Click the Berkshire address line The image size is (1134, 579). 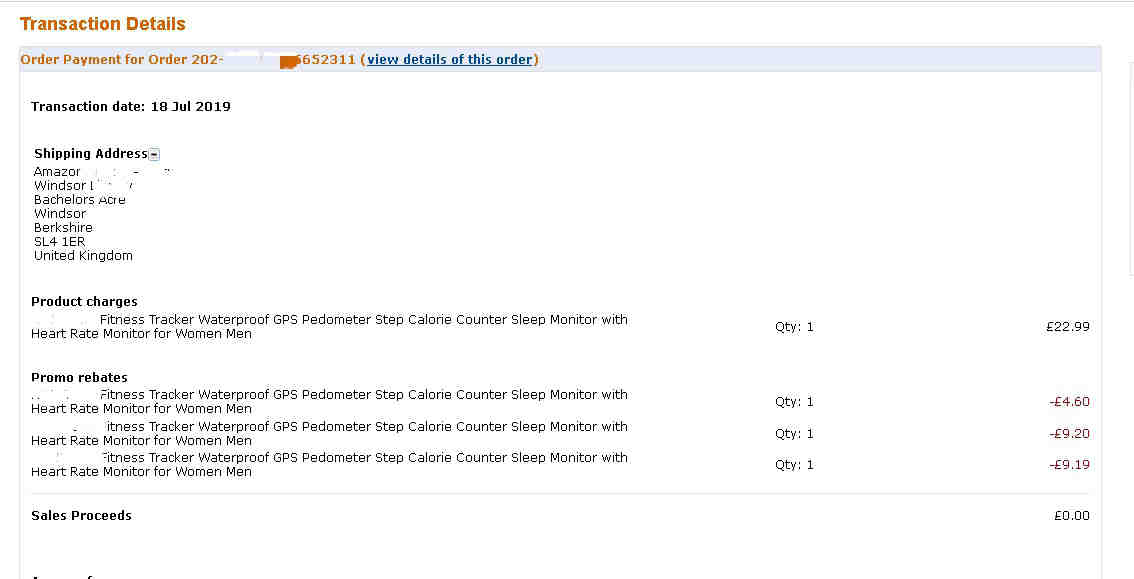pyautogui.click(x=63, y=228)
